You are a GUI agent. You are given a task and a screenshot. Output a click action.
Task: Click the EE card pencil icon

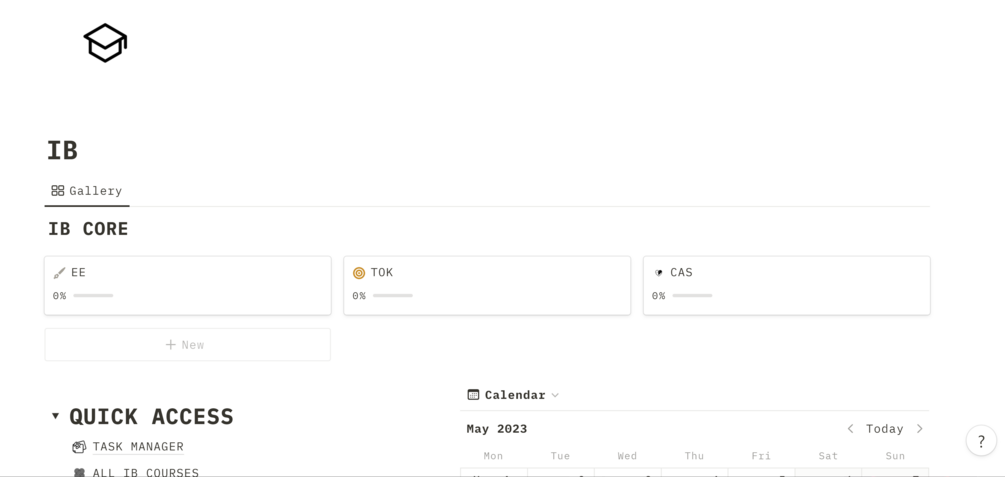click(x=59, y=273)
